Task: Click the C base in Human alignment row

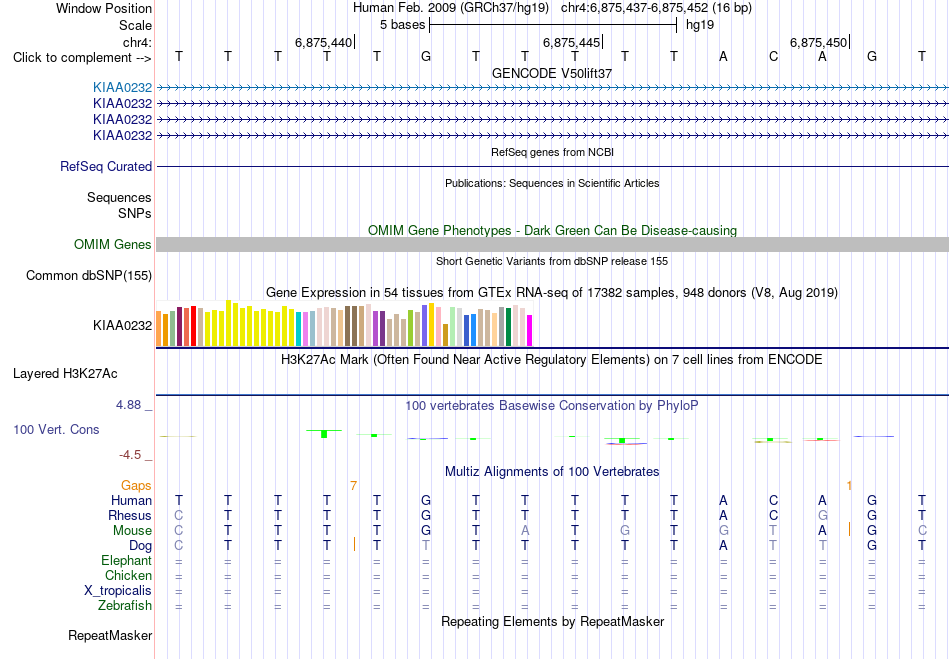Action: coord(773,501)
